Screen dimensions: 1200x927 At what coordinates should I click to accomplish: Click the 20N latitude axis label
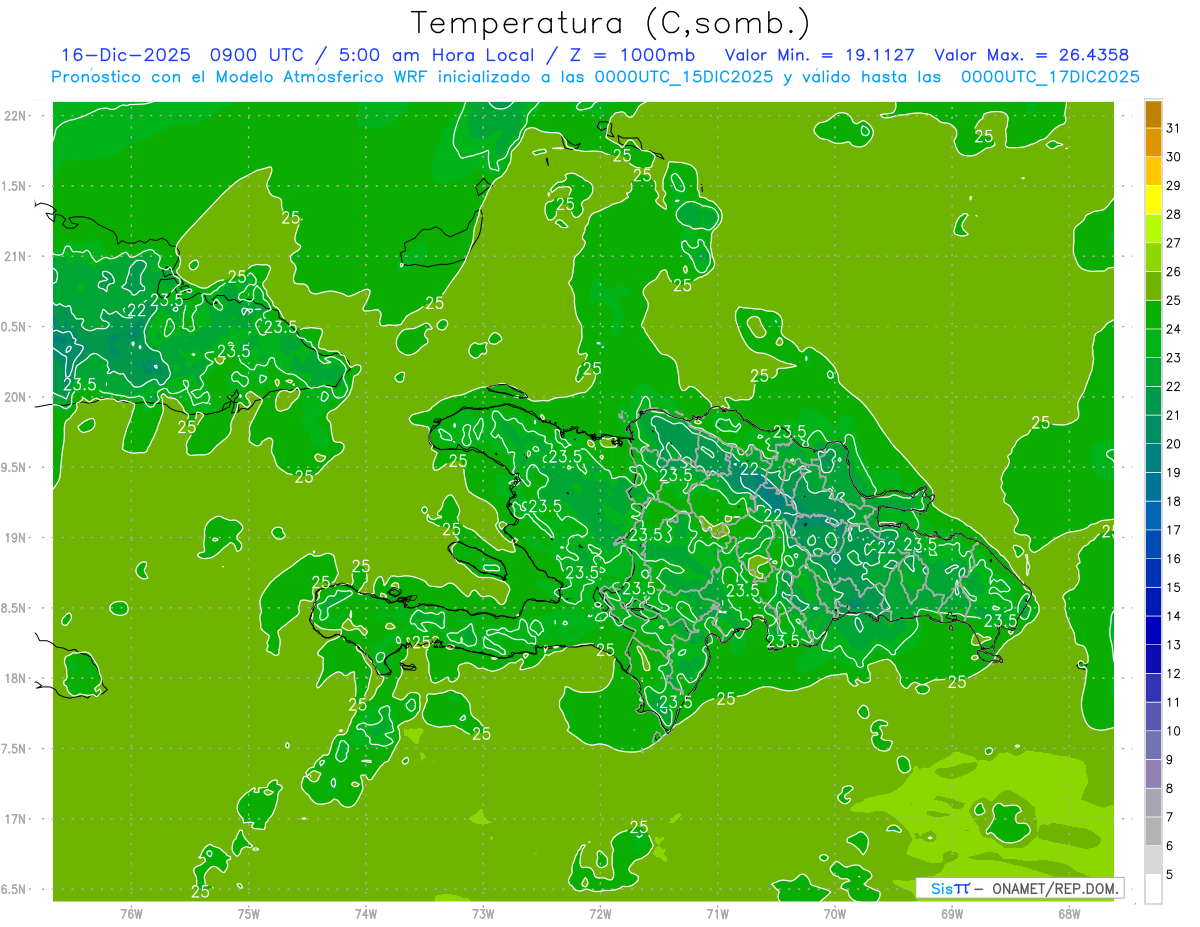[14, 397]
